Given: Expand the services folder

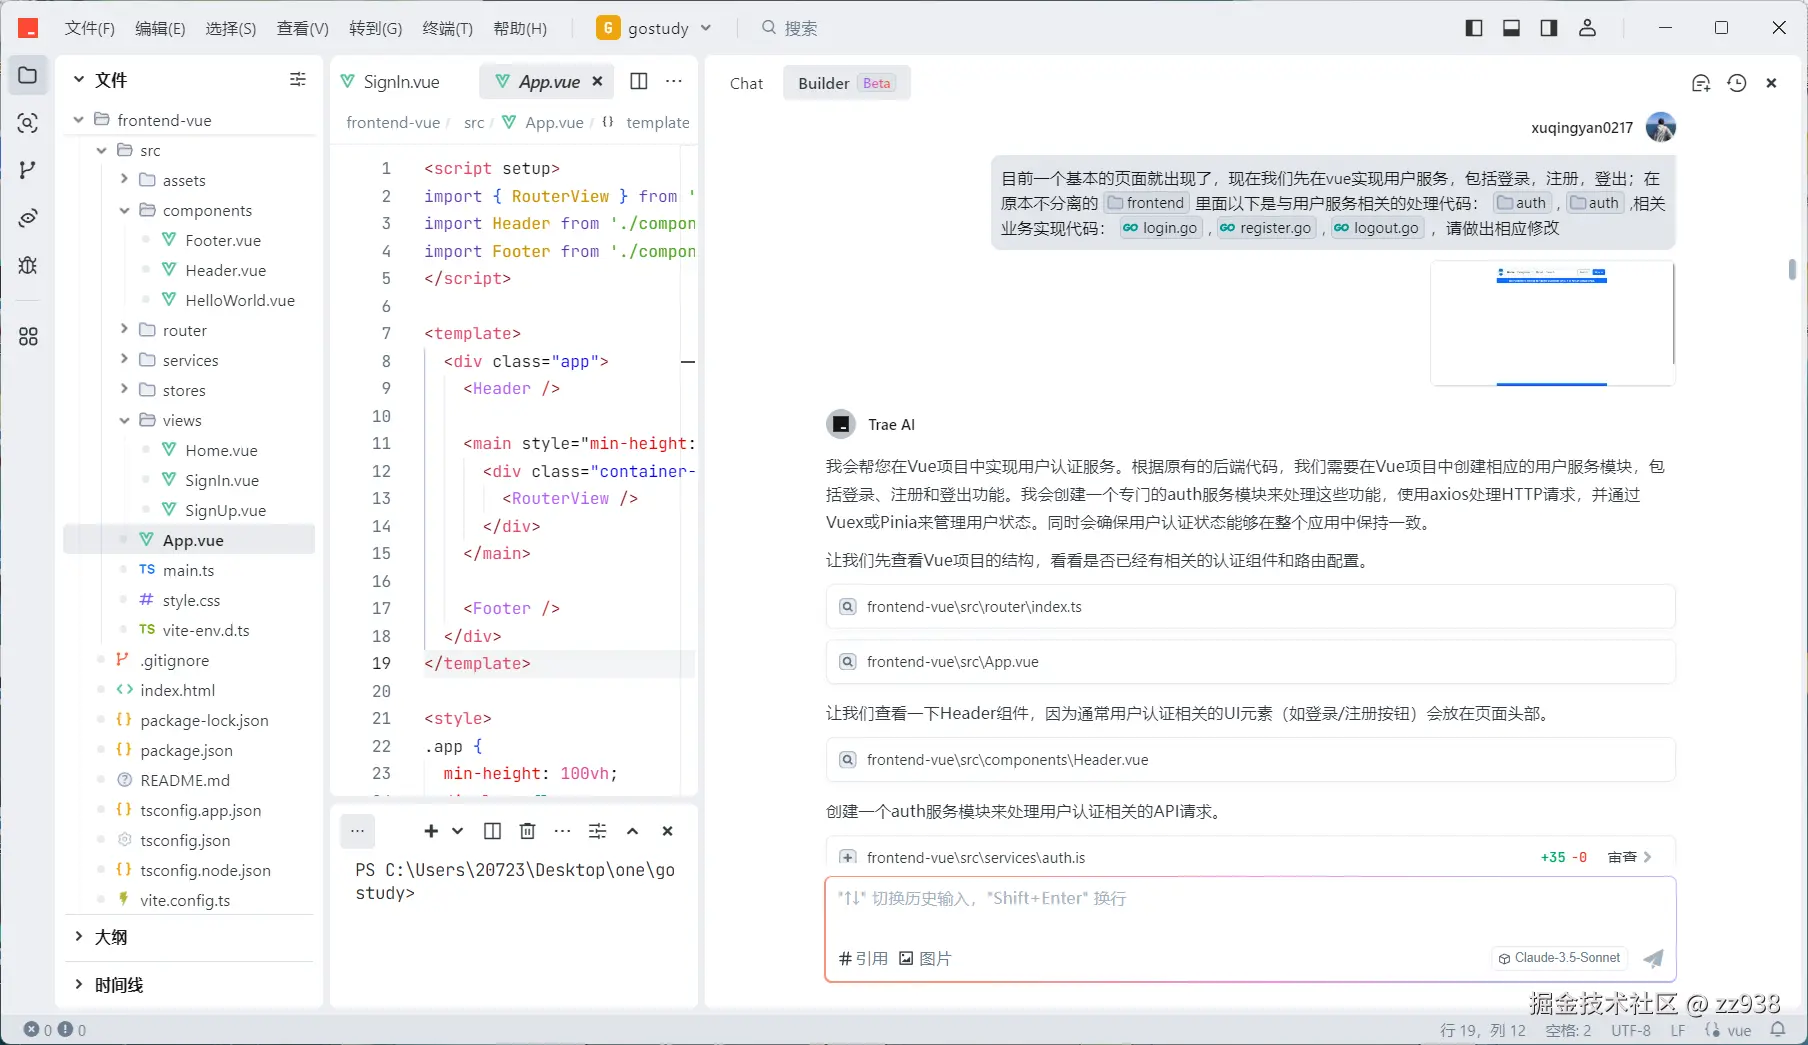Looking at the screenshot, I should coord(124,360).
